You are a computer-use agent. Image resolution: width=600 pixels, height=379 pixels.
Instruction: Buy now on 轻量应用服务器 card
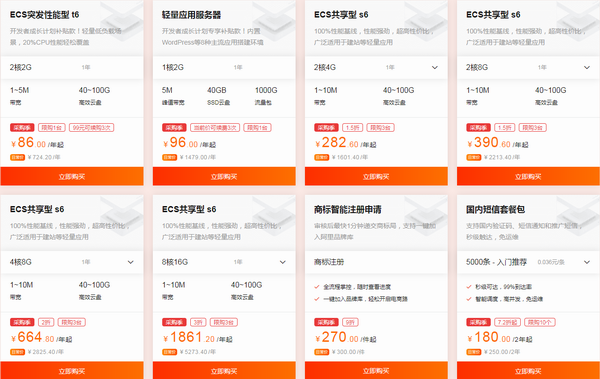coord(224,176)
